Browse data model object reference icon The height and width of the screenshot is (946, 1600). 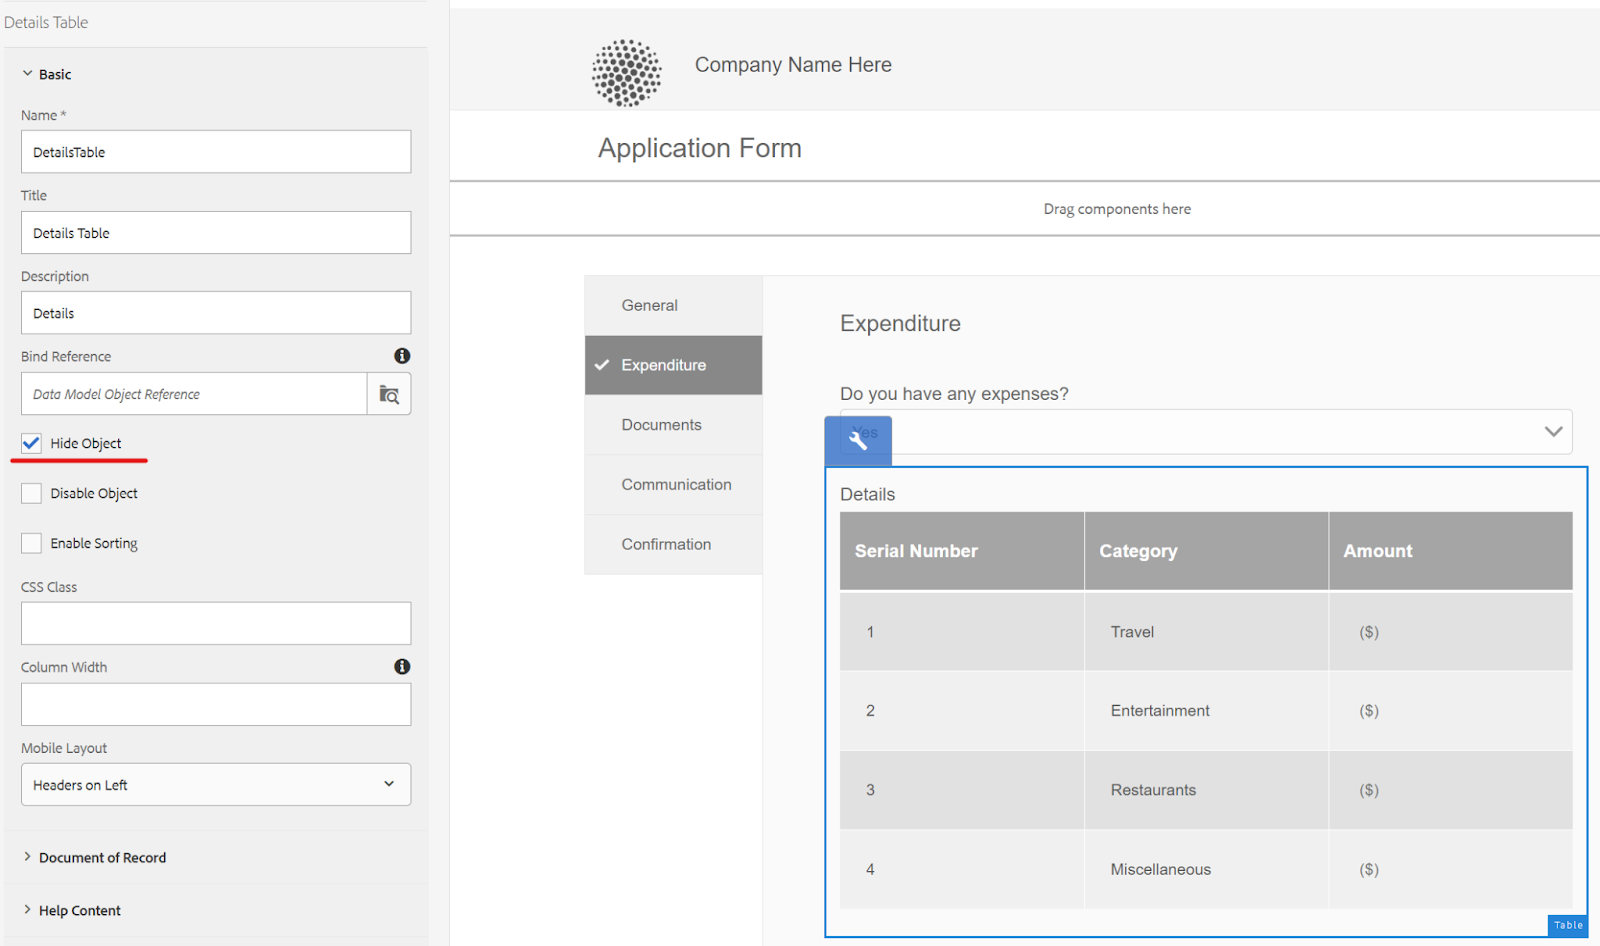[389, 394]
